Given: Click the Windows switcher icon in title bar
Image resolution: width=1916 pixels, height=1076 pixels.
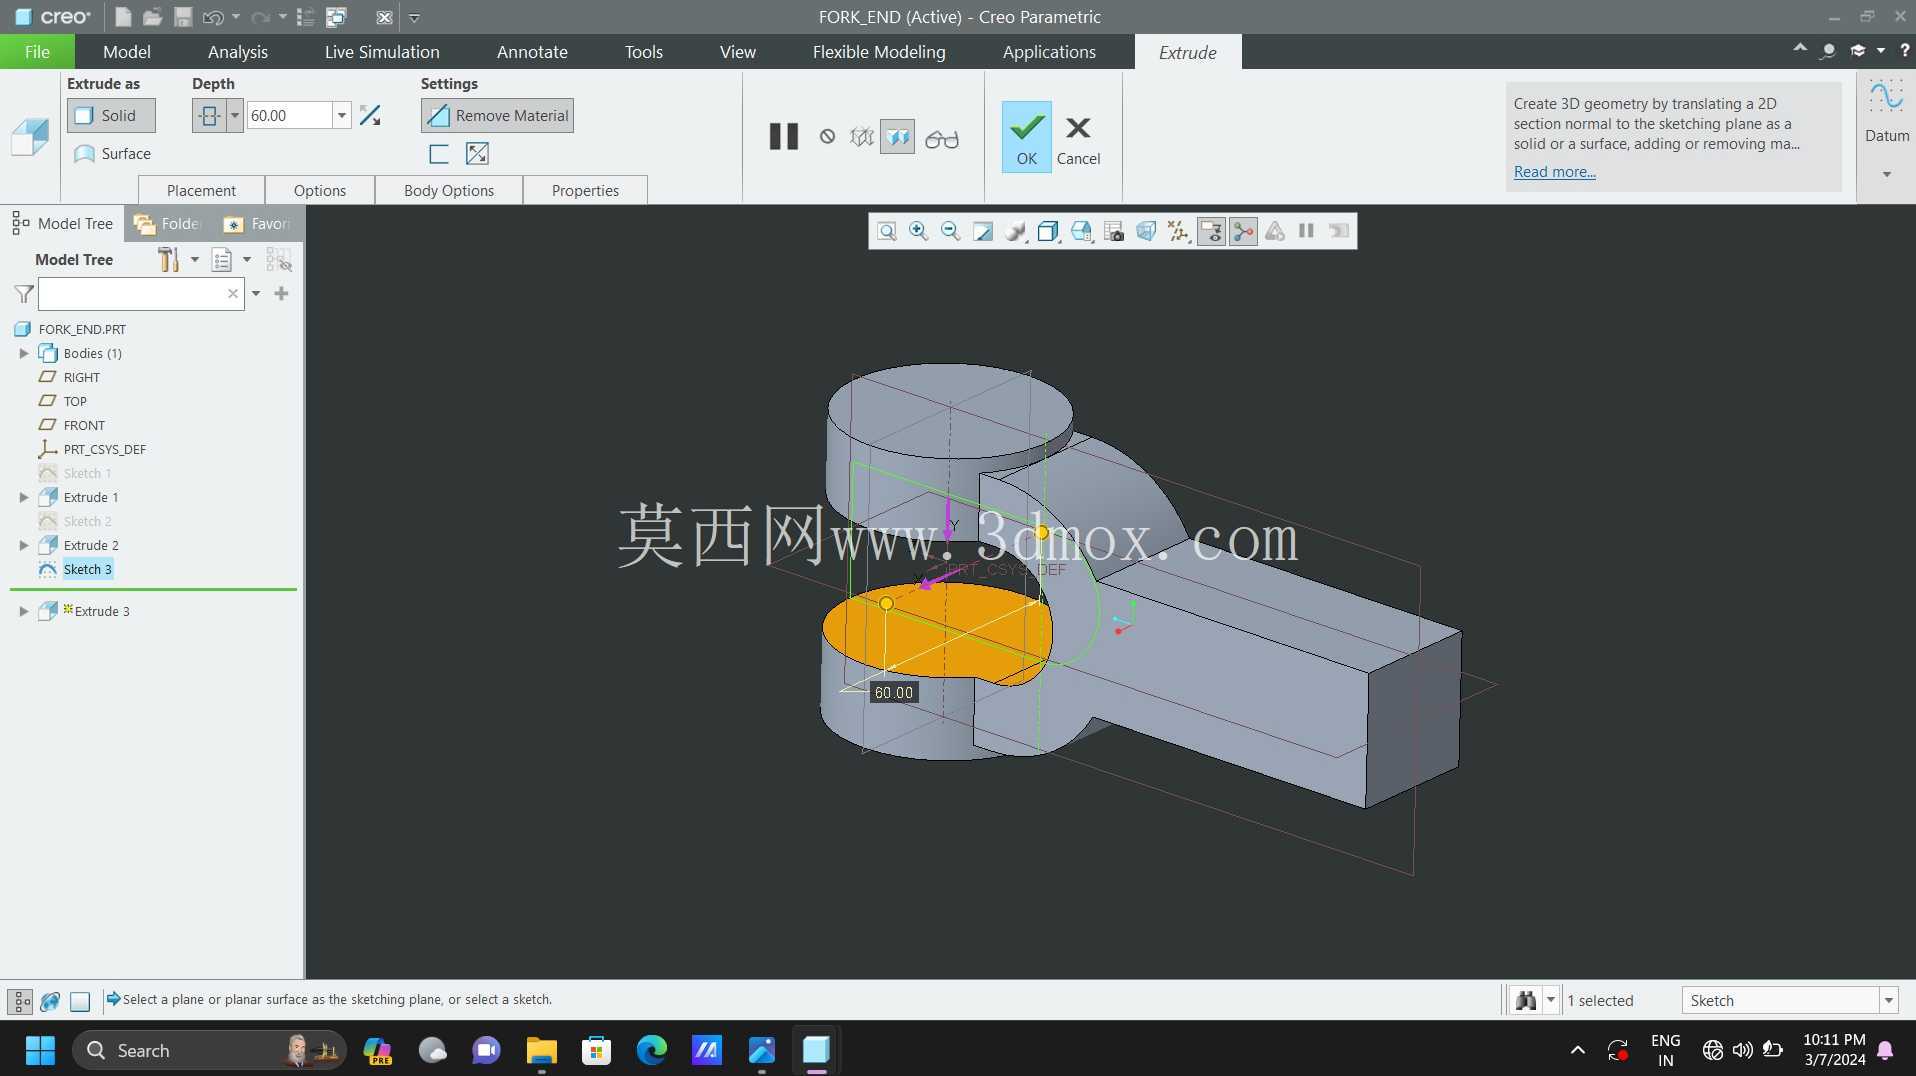Looking at the screenshot, I should 337,17.
